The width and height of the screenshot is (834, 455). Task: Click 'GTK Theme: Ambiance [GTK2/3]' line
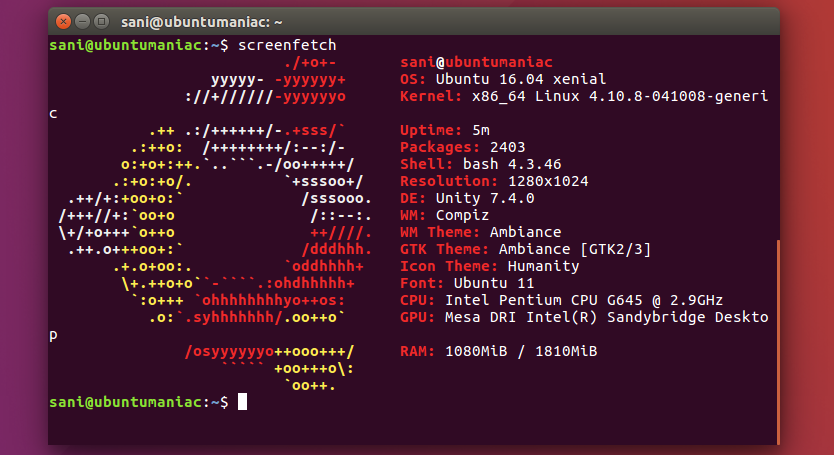(526, 250)
